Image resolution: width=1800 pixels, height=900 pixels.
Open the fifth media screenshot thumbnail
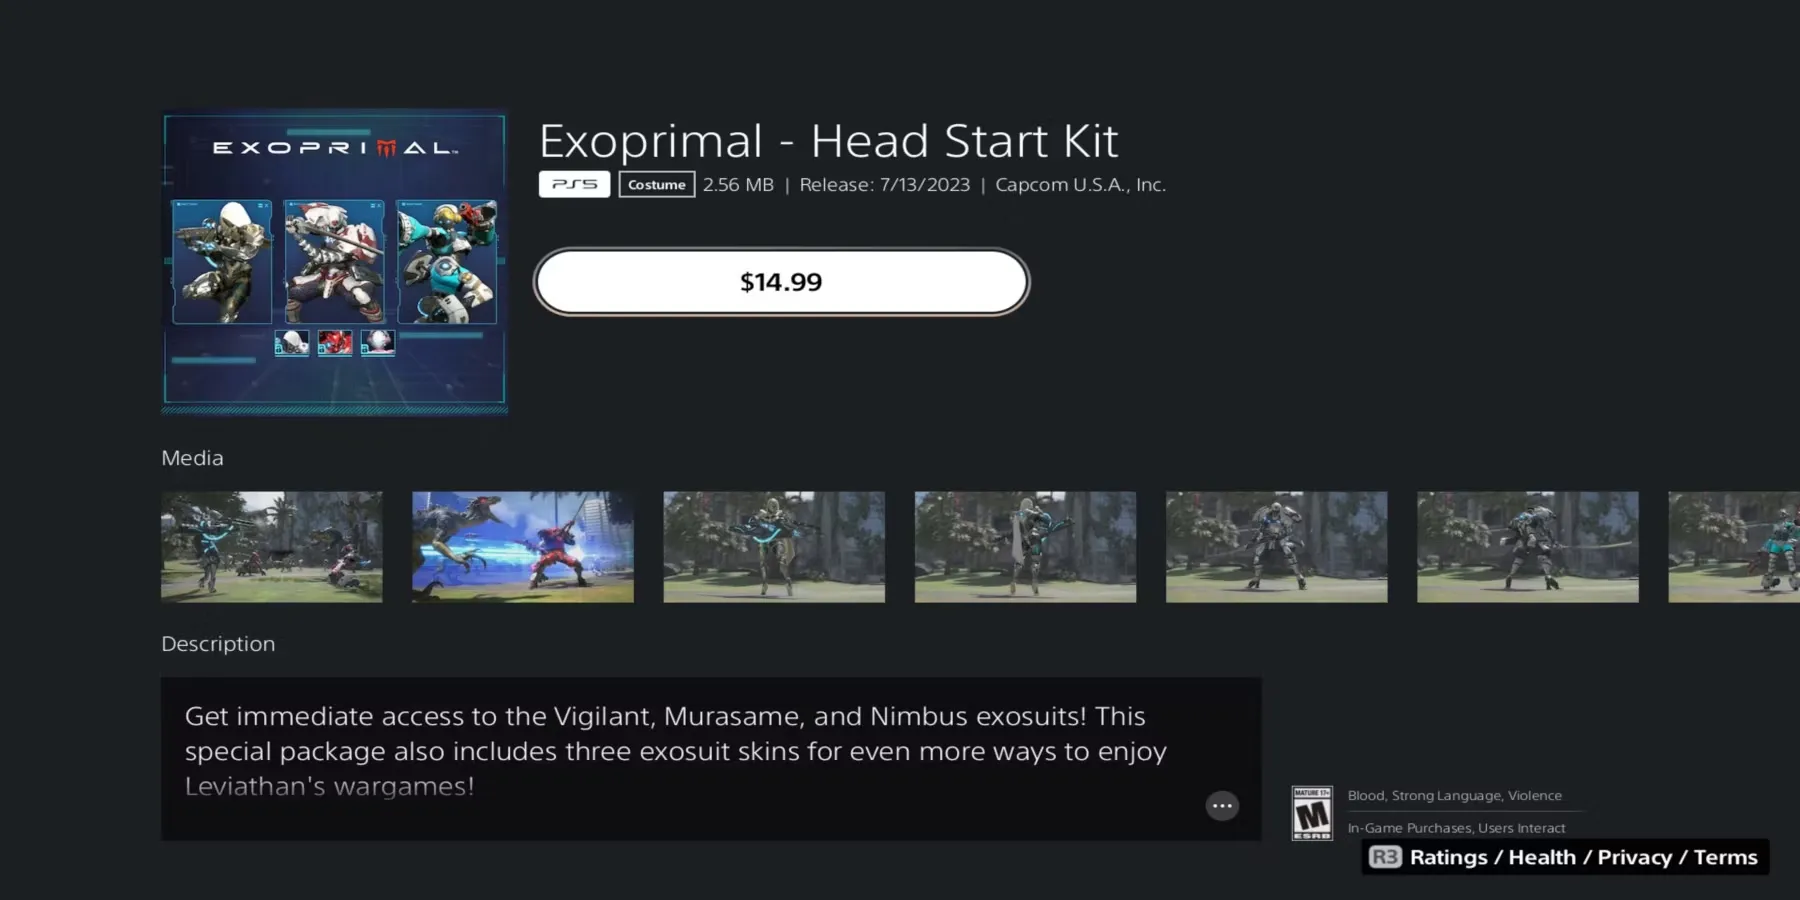tap(1277, 547)
